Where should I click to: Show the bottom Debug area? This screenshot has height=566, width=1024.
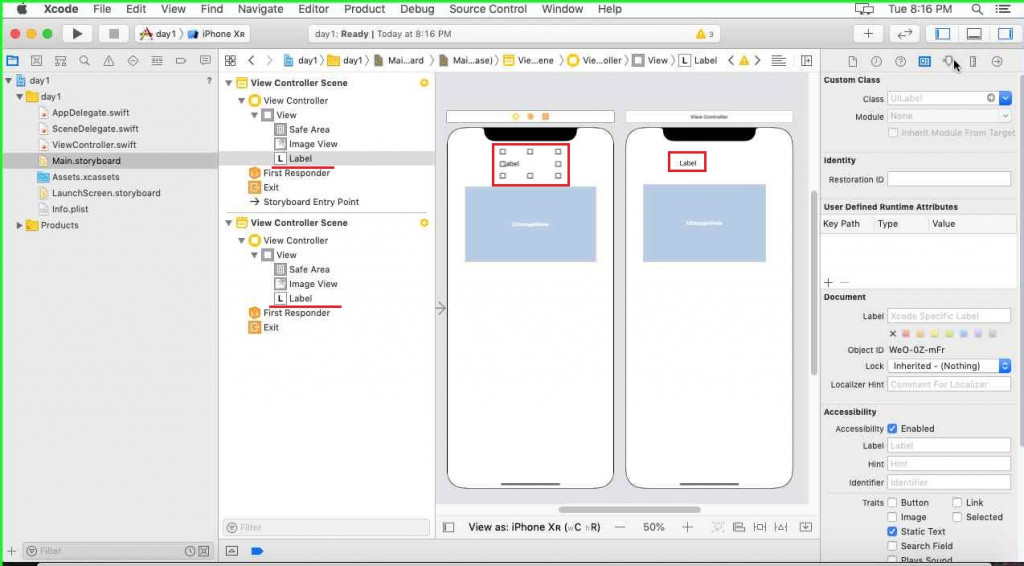click(974, 33)
